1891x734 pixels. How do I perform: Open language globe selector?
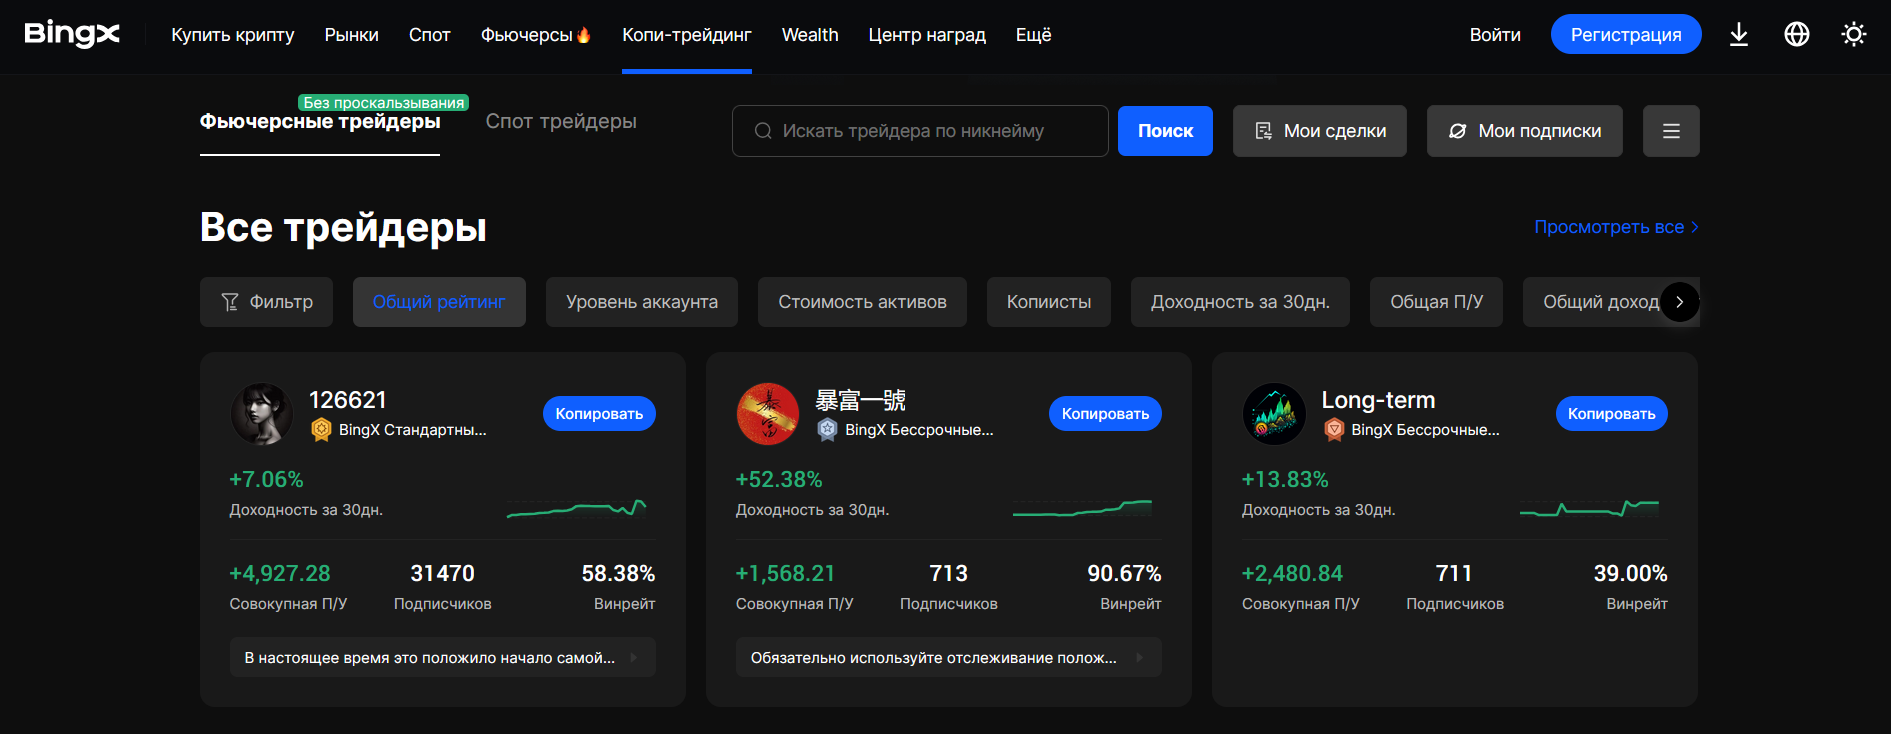point(1796,35)
